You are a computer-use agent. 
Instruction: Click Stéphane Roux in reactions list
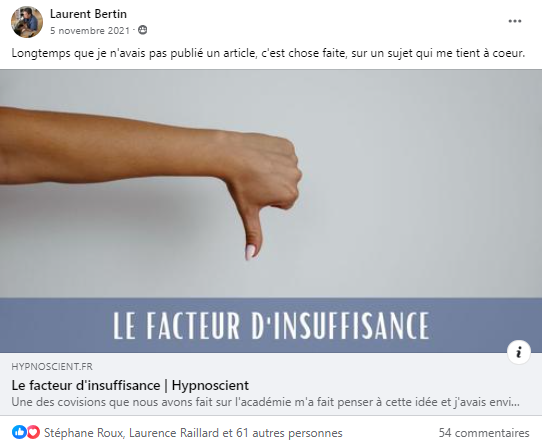(x=83, y=433)
